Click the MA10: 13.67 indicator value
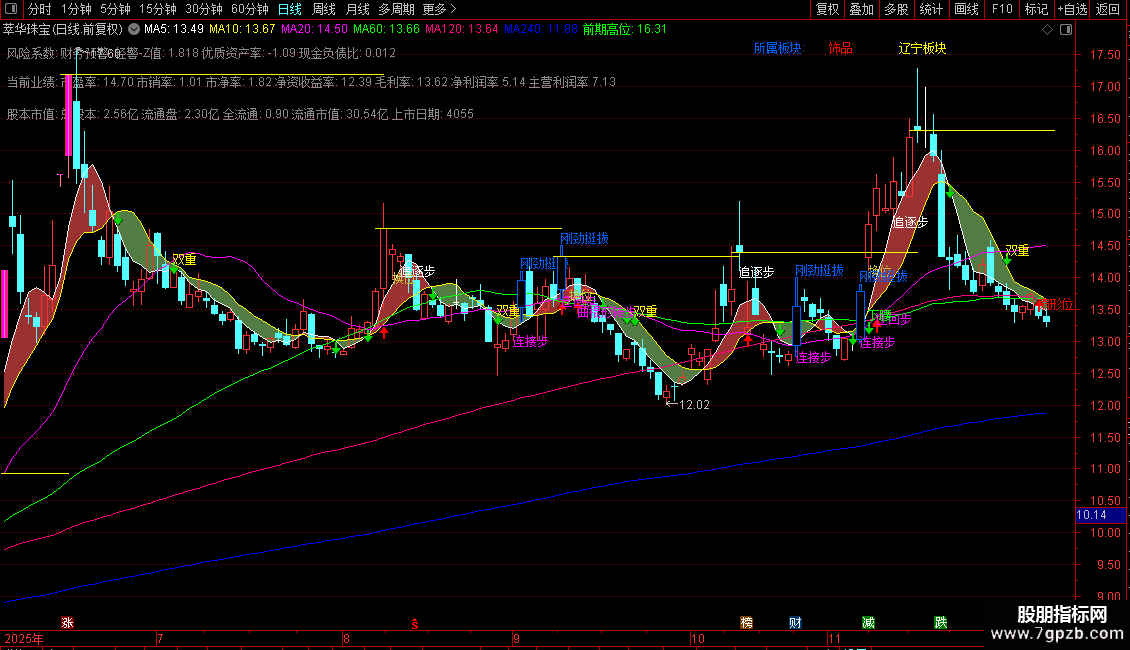This screenshot has height=650, width=1130. pyautogui.click(x=242, y=30)
